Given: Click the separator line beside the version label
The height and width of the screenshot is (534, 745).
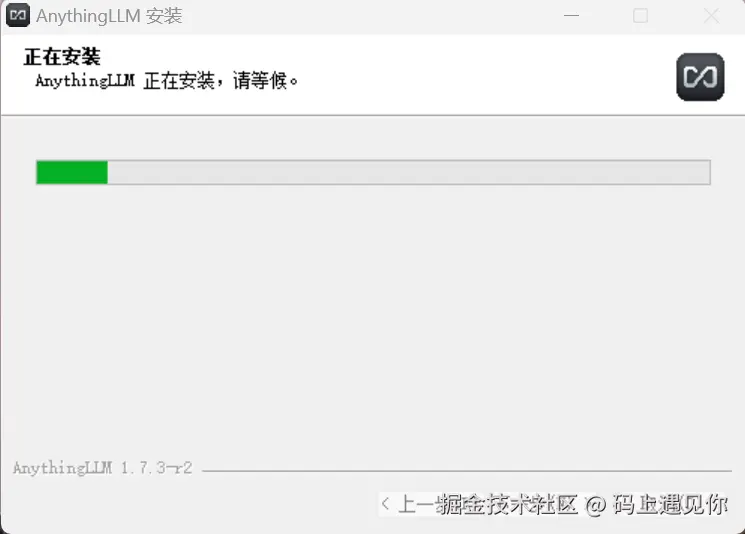Looking at the screenshot, I should click(x=467, y=471).
